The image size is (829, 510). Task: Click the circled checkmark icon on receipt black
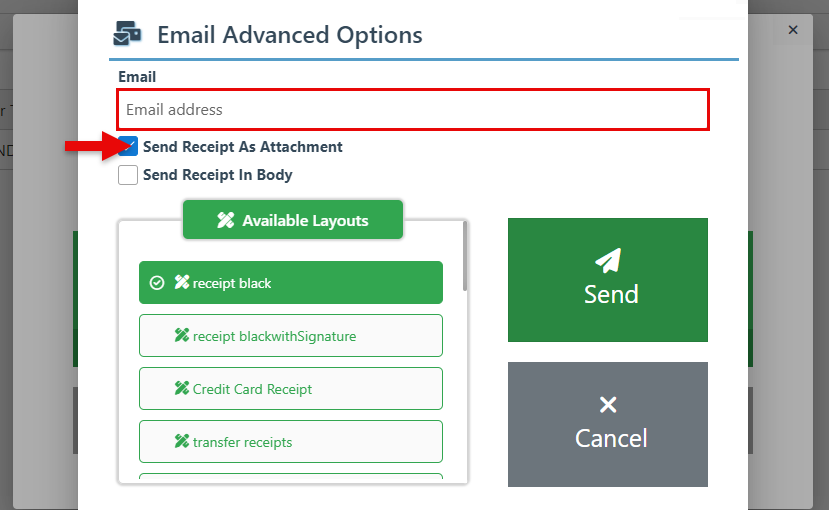157,283
